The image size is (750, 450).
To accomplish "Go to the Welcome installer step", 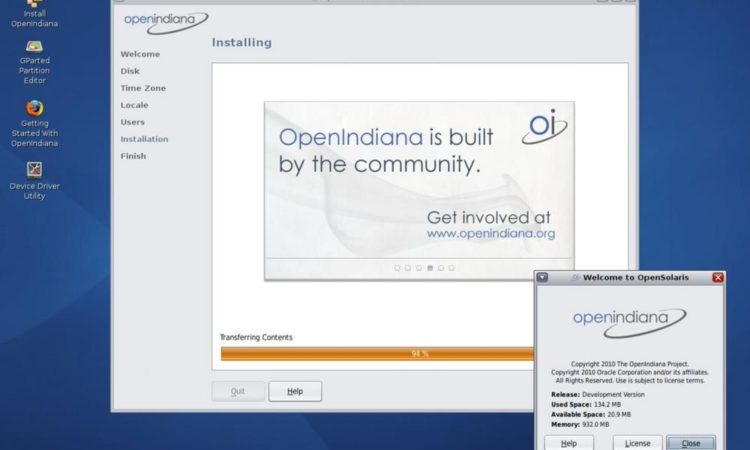I will pyautogui.click(x=140, y=54).
